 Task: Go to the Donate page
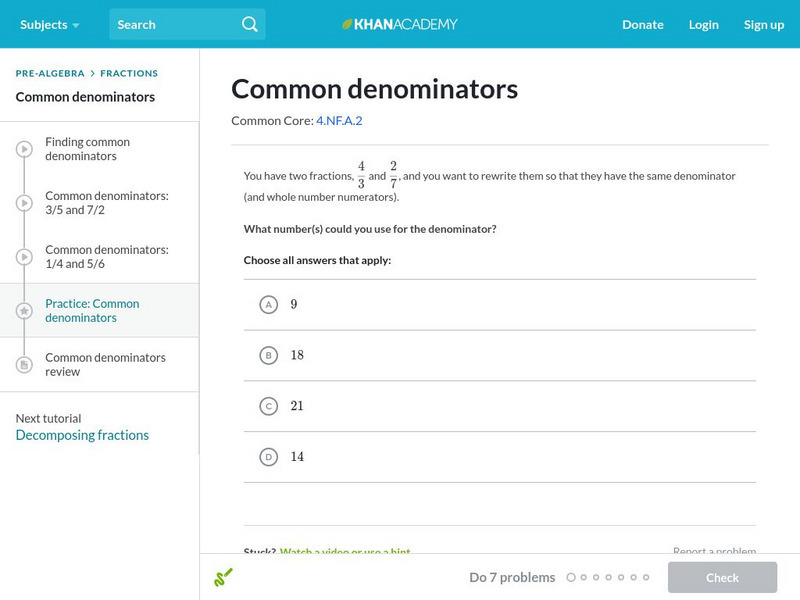[642, 24]
